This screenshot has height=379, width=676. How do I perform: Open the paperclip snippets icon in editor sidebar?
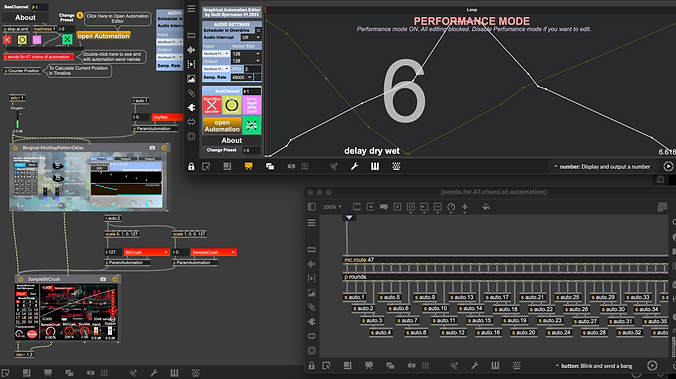click(191, 93)
